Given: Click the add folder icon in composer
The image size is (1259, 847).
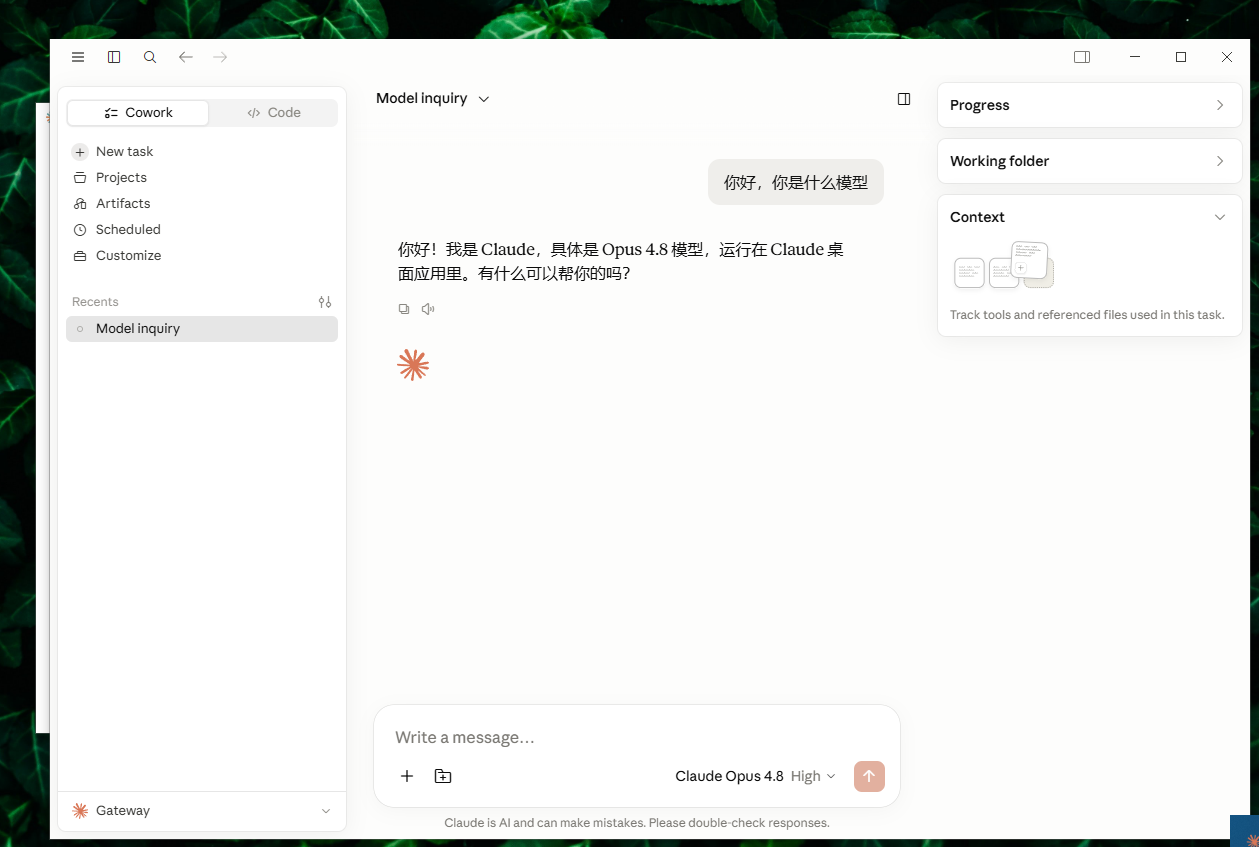Looking at the screenshot, I should click(x=443, y=776).
